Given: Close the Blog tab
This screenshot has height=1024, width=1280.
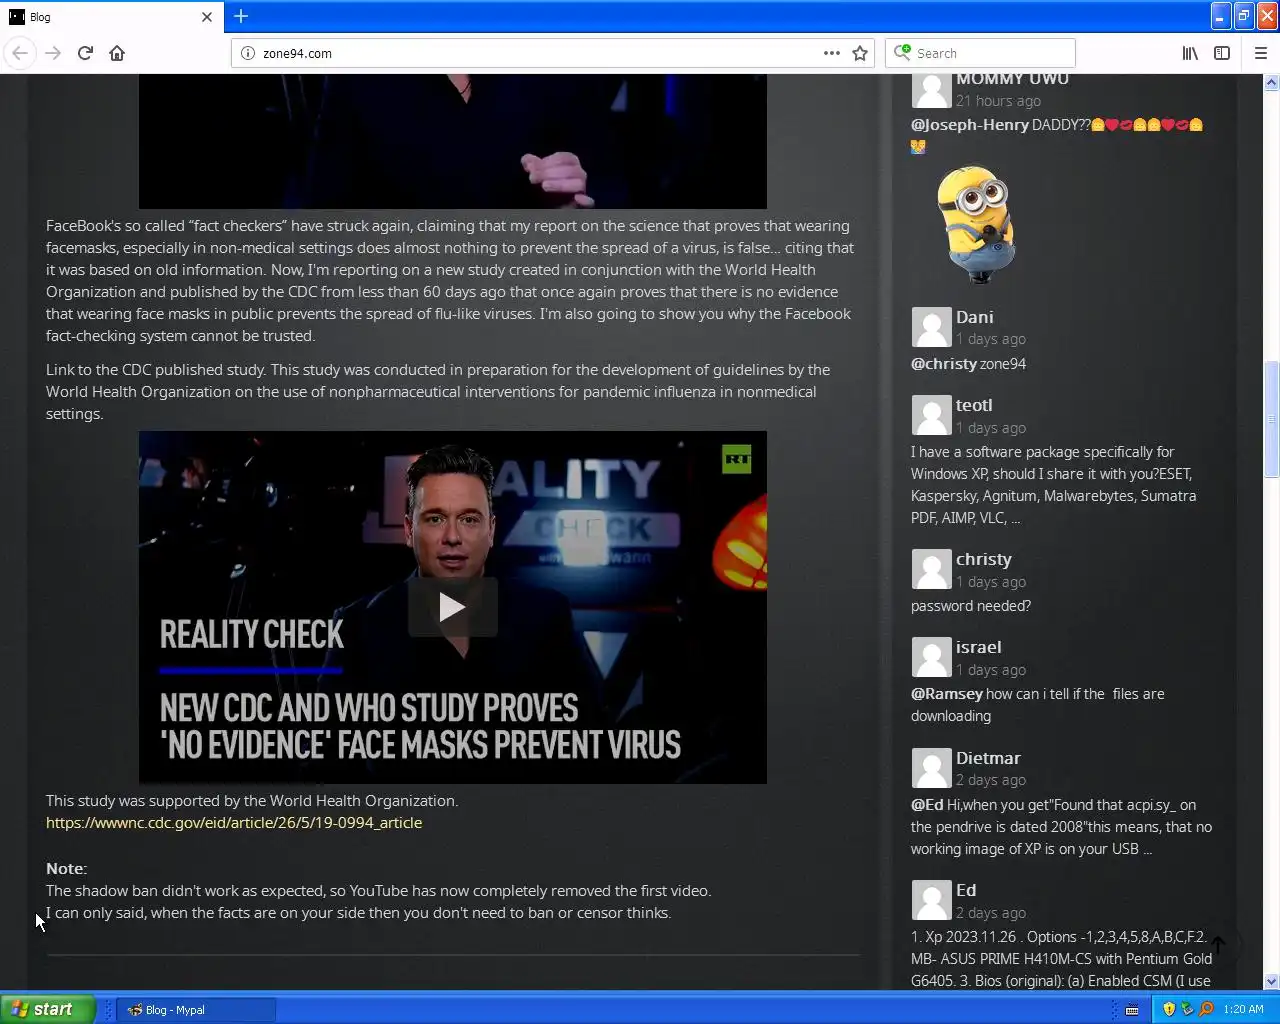Looking at the screenshot, I should (207, 17).
